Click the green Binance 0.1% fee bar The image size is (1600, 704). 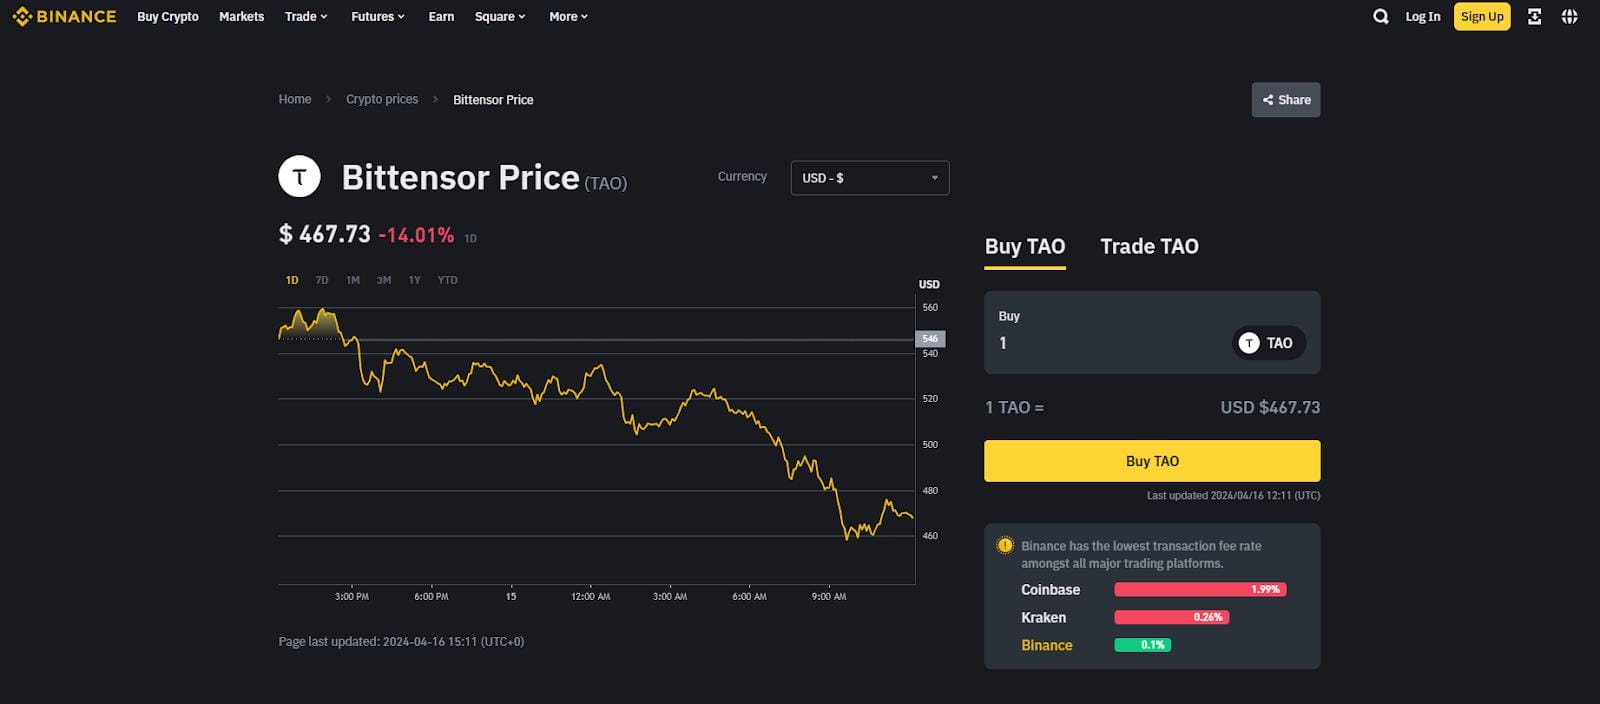1143,645
